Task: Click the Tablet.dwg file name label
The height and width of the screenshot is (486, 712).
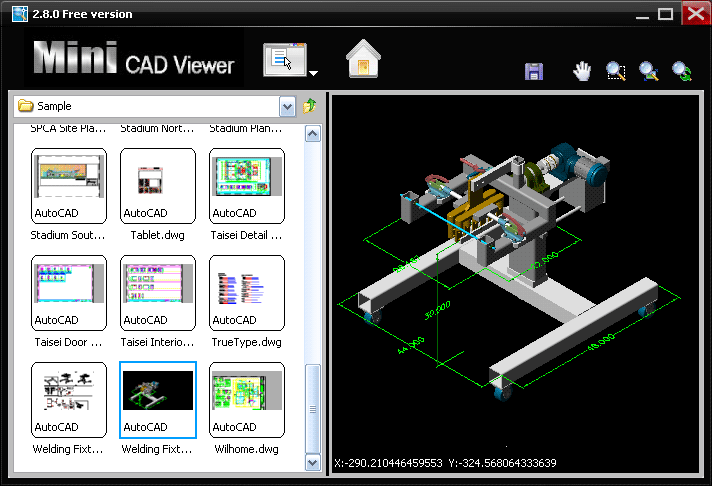Action: 158,235
